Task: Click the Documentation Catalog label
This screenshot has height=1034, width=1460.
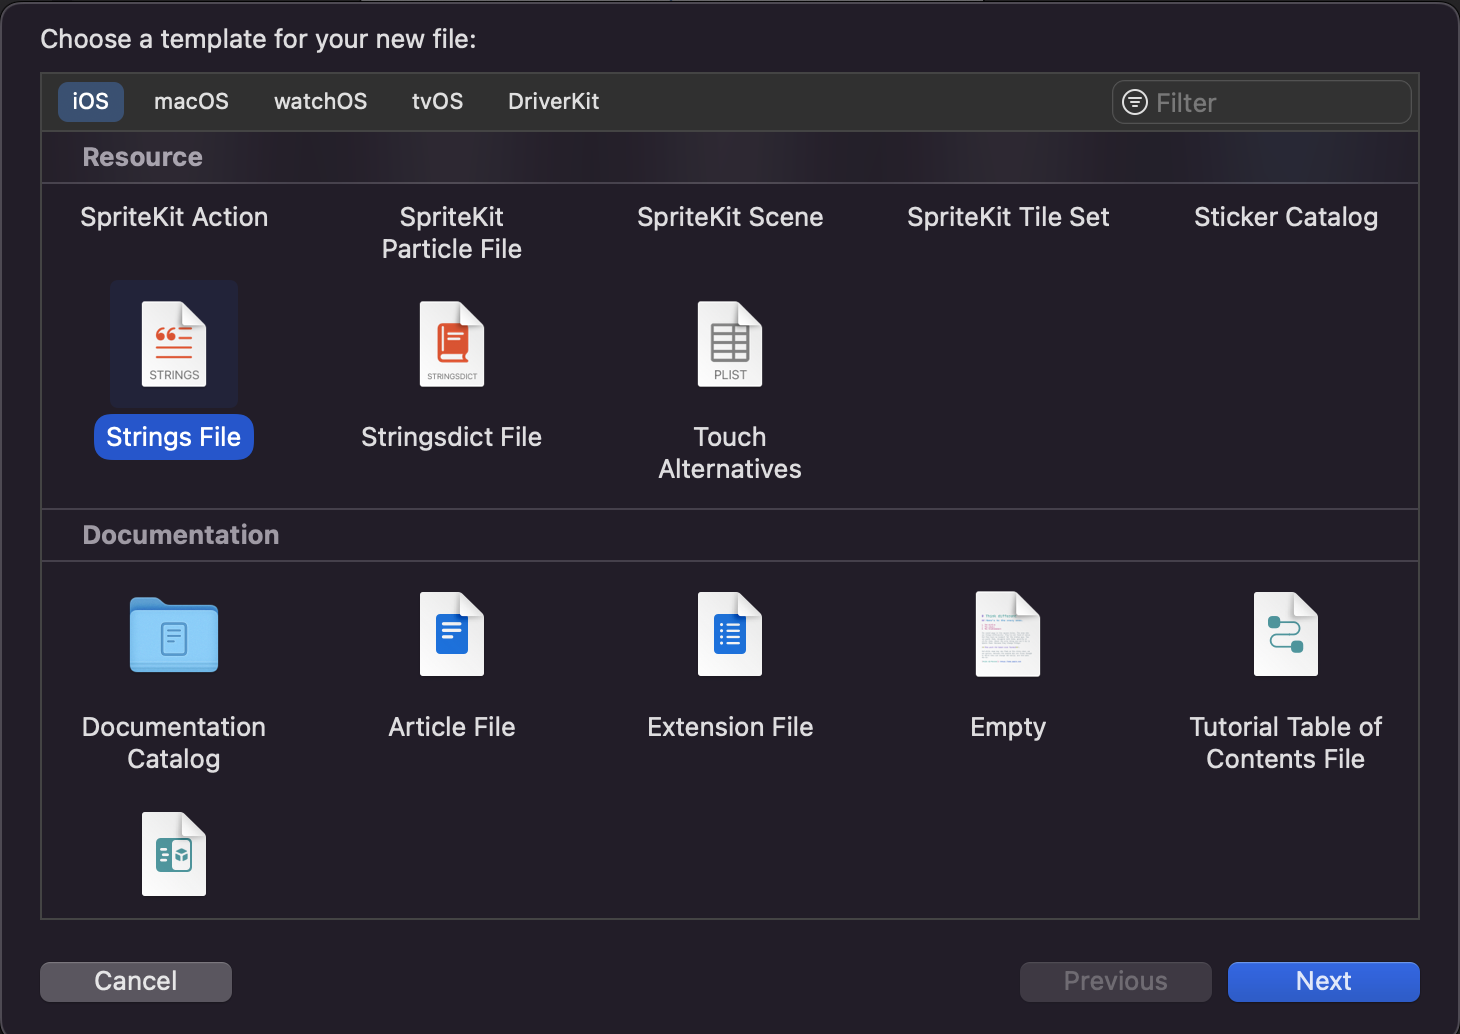Action: 174,743
